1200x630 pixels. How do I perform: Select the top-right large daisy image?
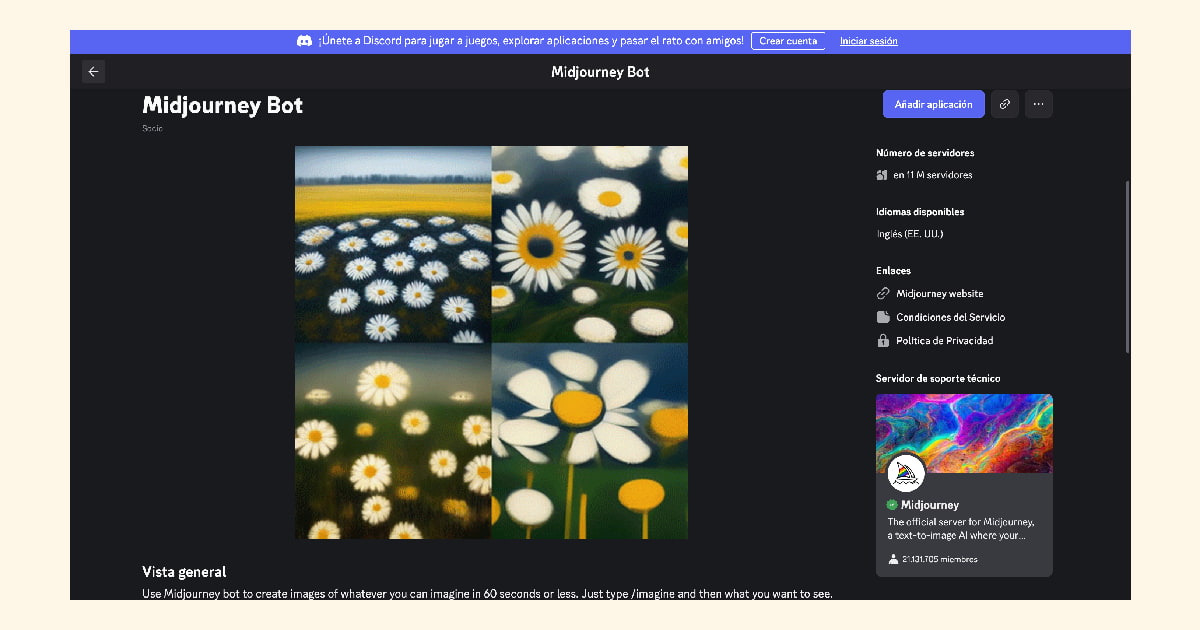pos(590,244)
